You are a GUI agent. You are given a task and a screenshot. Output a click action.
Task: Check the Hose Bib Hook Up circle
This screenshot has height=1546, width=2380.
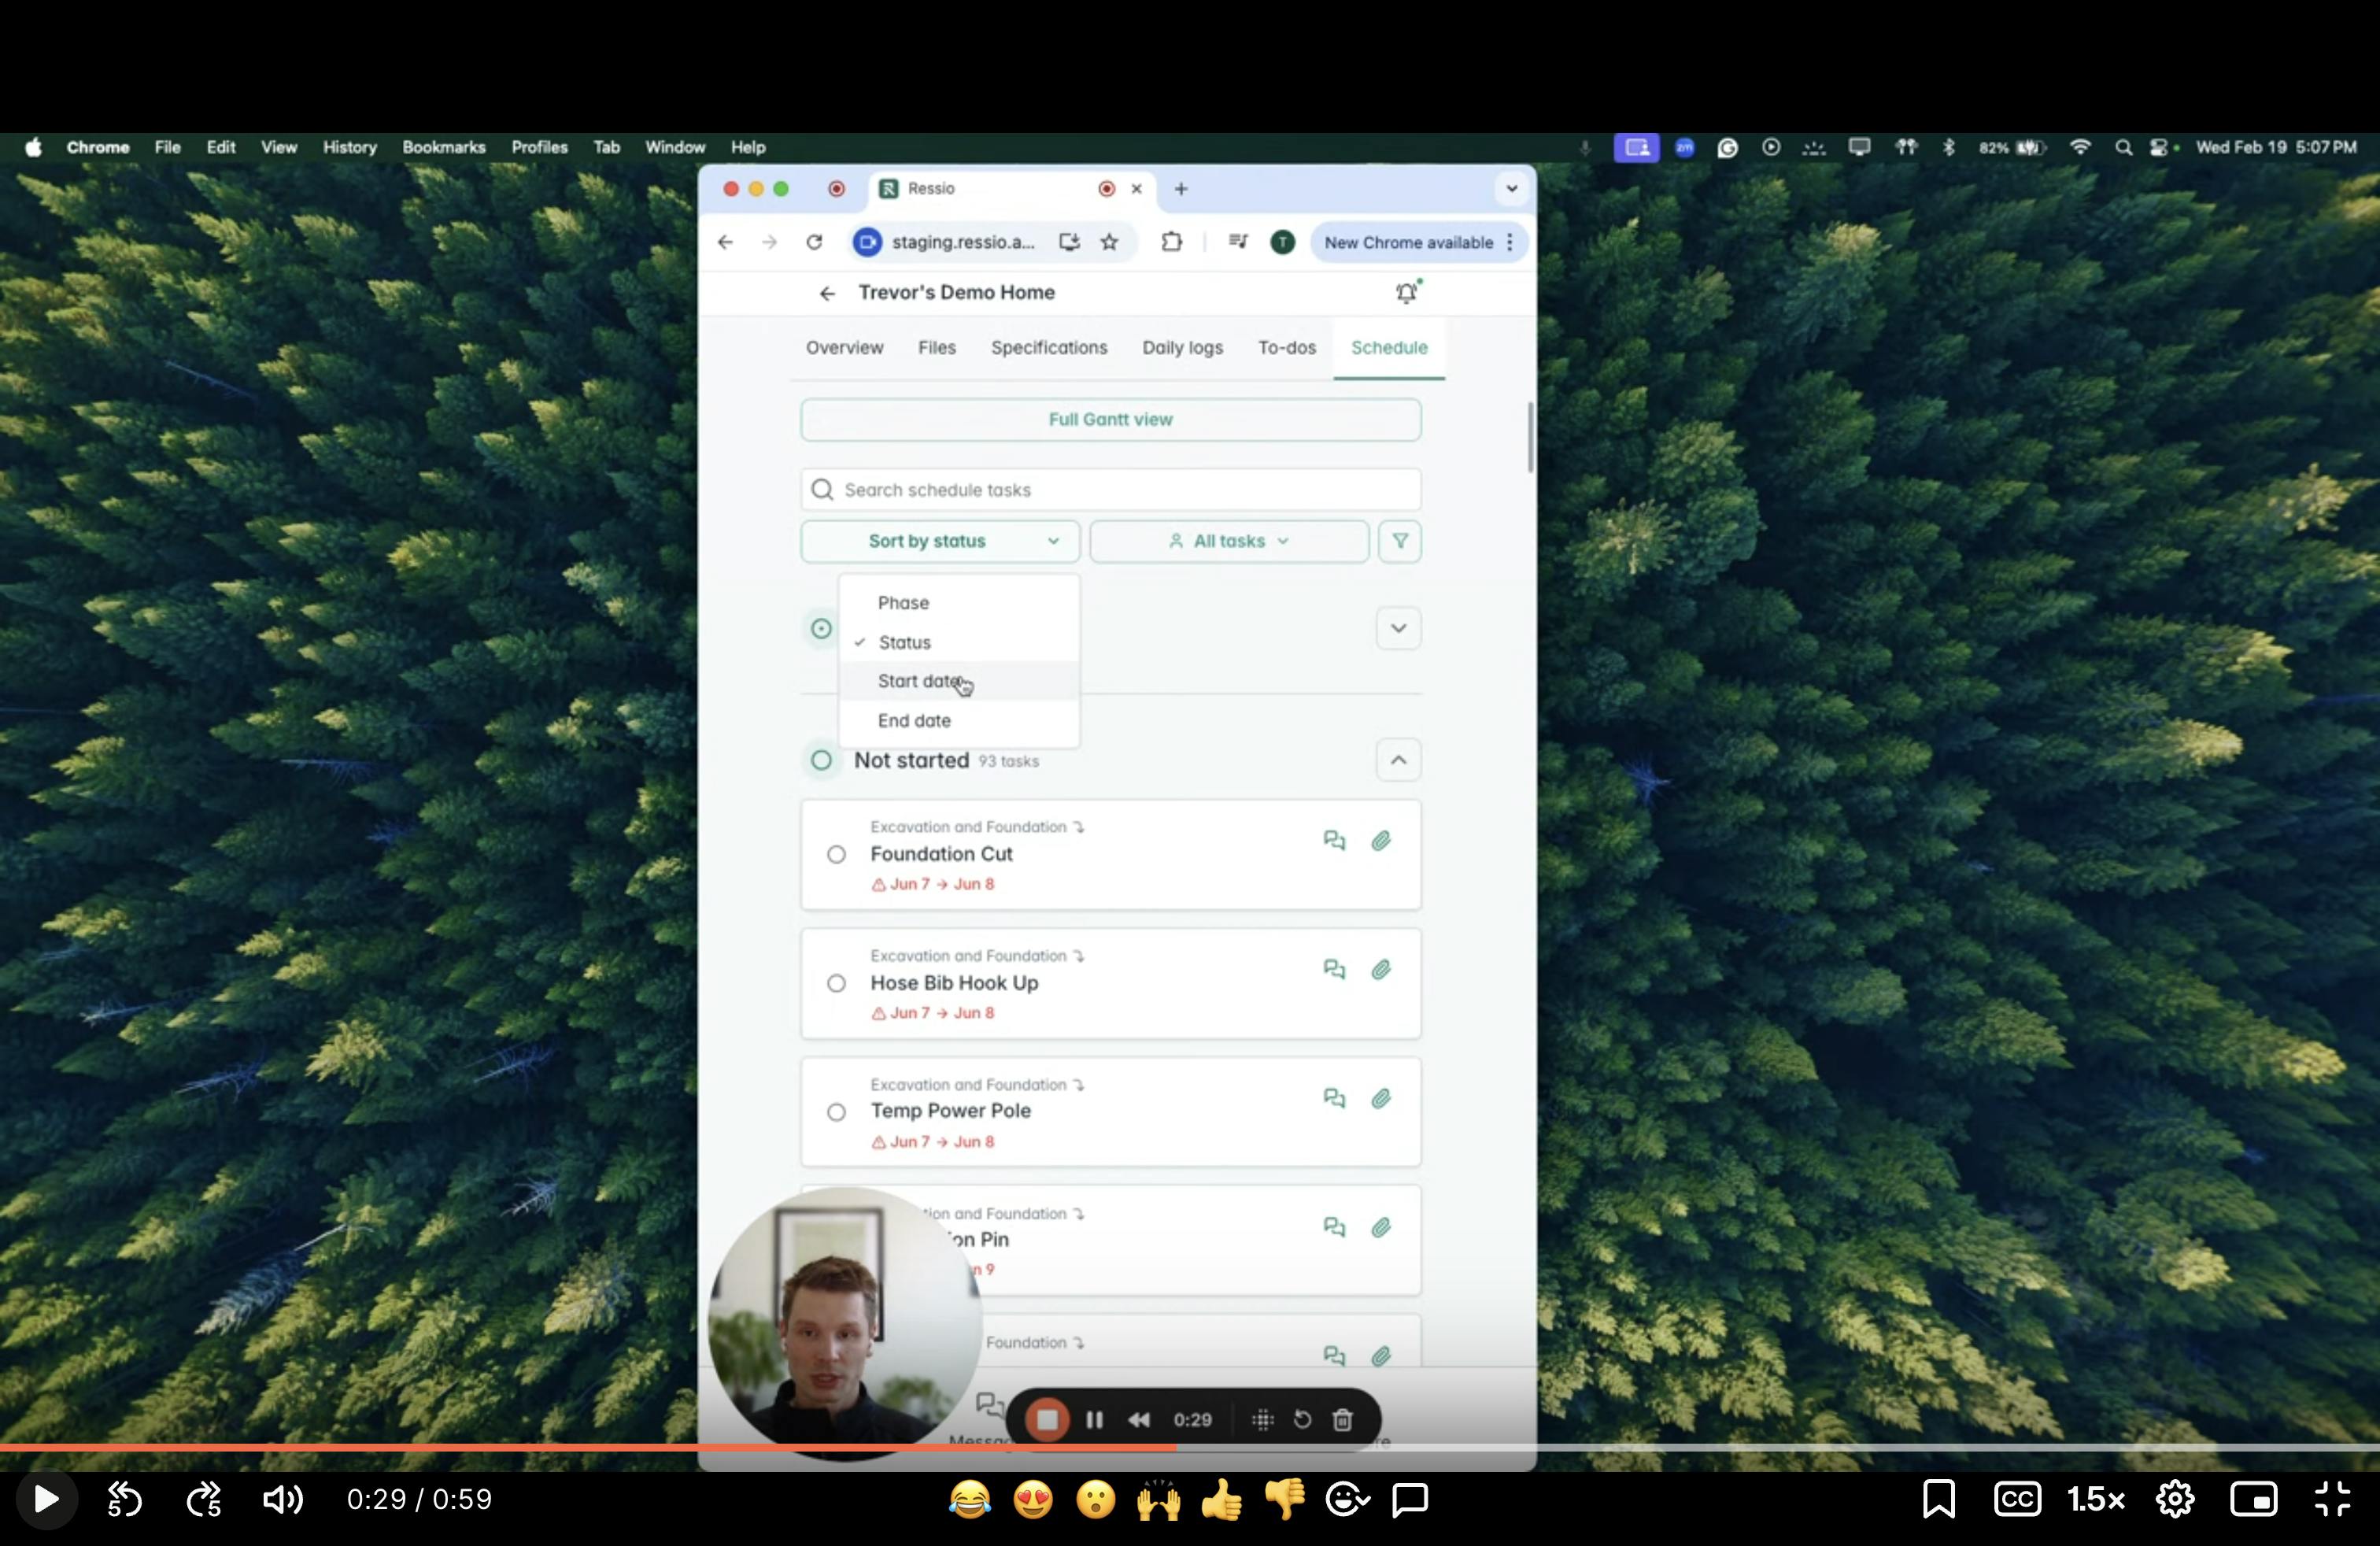click(836, 984)
